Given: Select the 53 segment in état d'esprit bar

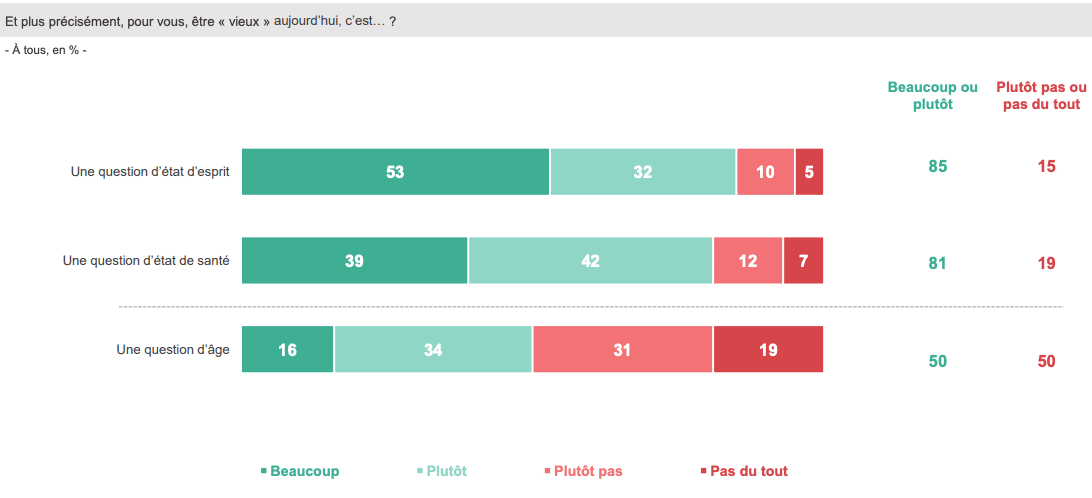Looking at the screenshot, I should tap(396, 171).
